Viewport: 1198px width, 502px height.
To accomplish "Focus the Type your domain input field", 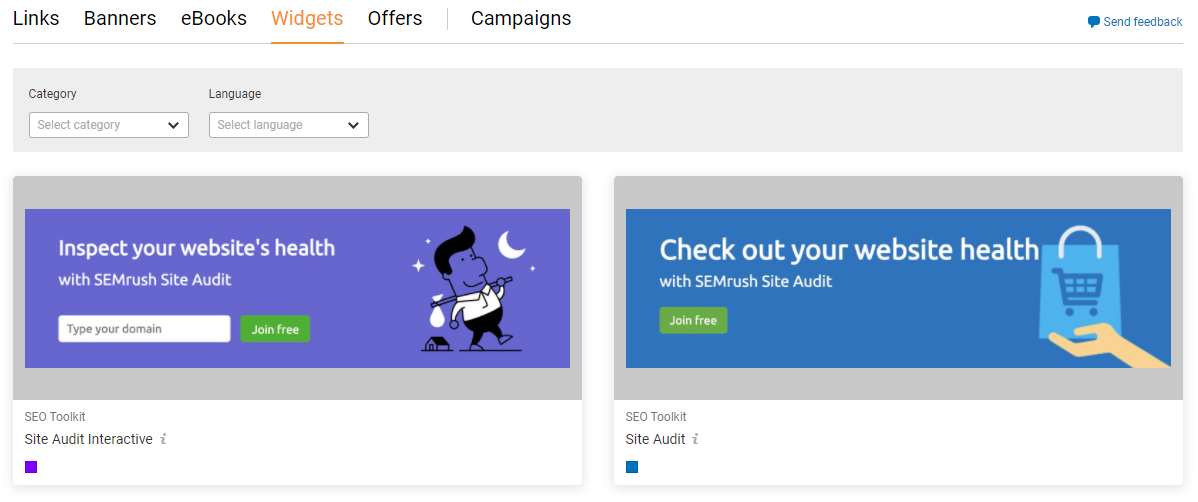I will pyautogui.click(x=144, y=329).
